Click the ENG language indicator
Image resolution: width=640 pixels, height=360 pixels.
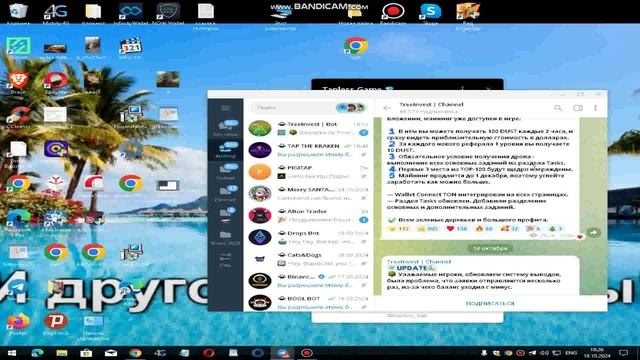click(571, 353)
